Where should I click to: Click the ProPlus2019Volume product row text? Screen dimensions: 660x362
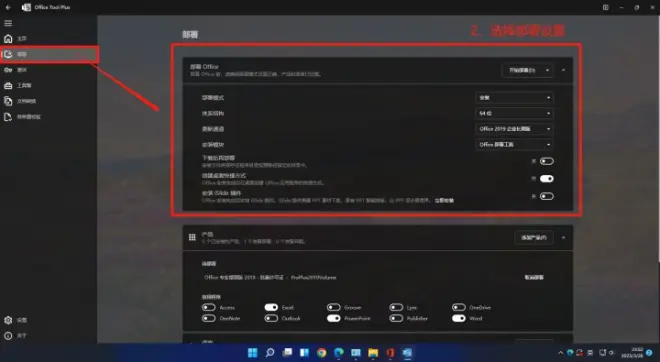270,277
